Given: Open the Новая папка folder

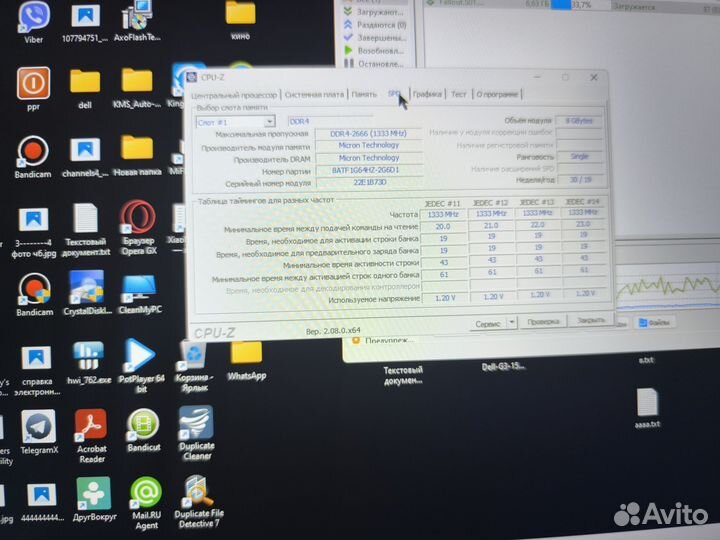Looking at the screenshot, I should point(137,155).
